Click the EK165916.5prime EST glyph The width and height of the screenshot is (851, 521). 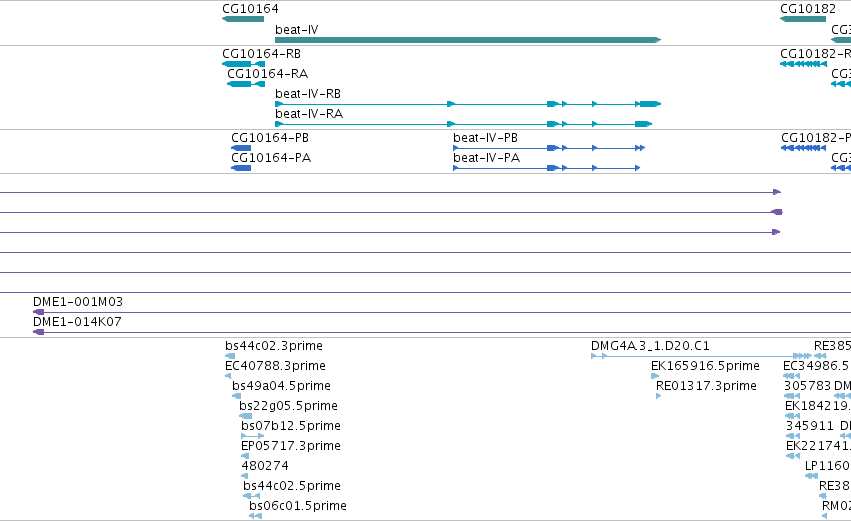[655, 376]
